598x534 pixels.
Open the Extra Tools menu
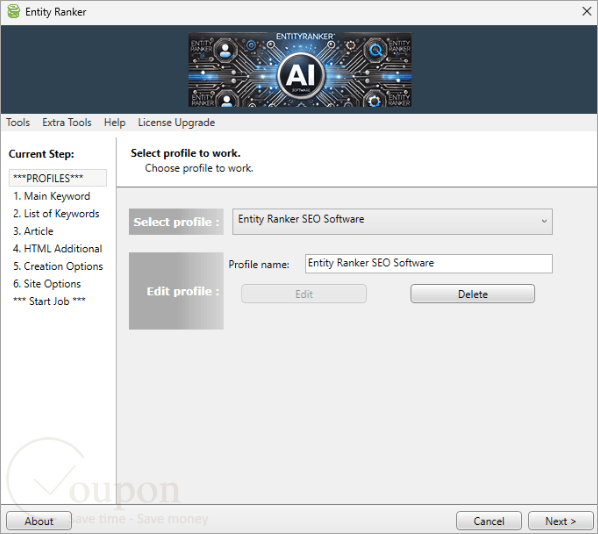pyautogui.click(x=67, y=122)
